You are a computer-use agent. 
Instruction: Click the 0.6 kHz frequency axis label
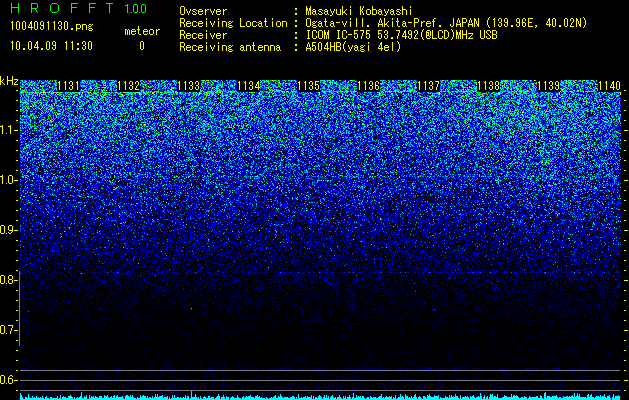tap(7, 380)
